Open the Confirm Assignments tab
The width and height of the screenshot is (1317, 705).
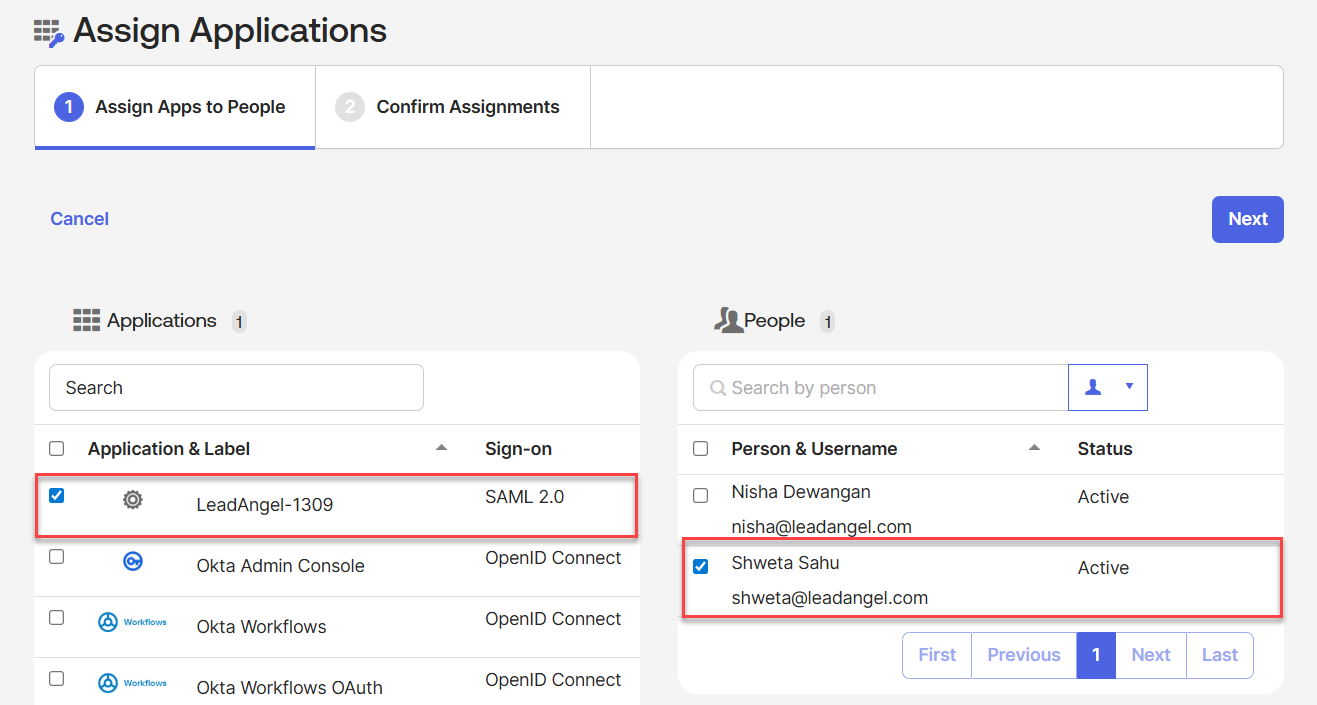453,107
